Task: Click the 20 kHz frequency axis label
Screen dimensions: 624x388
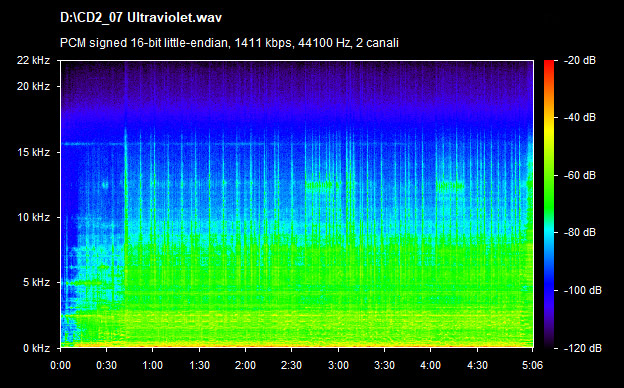Action: (x=33, y=86)
